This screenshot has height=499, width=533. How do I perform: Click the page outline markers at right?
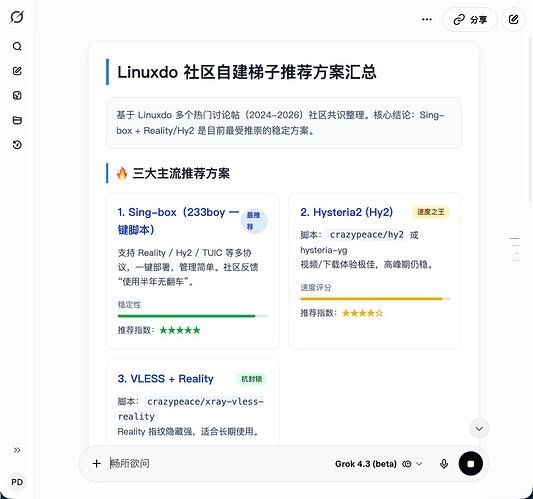(515, 250)
